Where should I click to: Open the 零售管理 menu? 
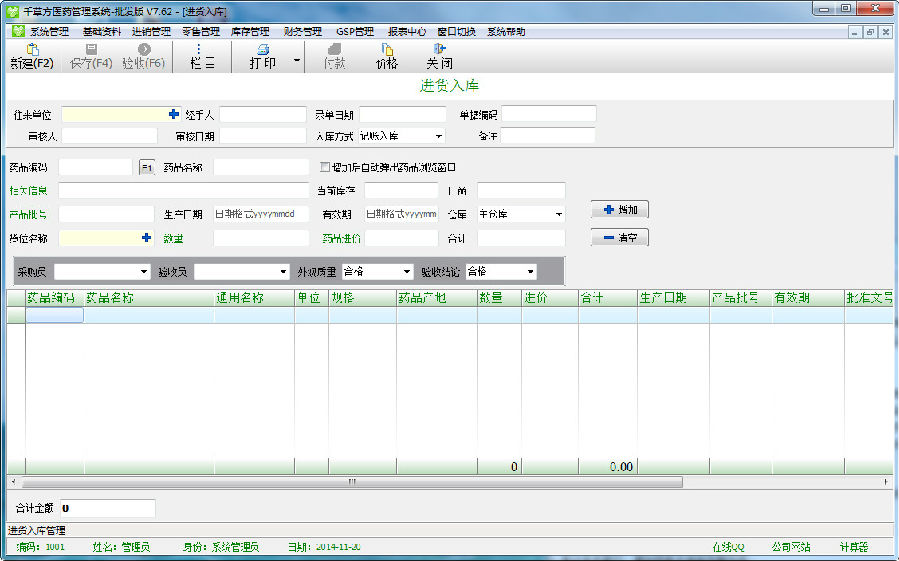(201, 32)
